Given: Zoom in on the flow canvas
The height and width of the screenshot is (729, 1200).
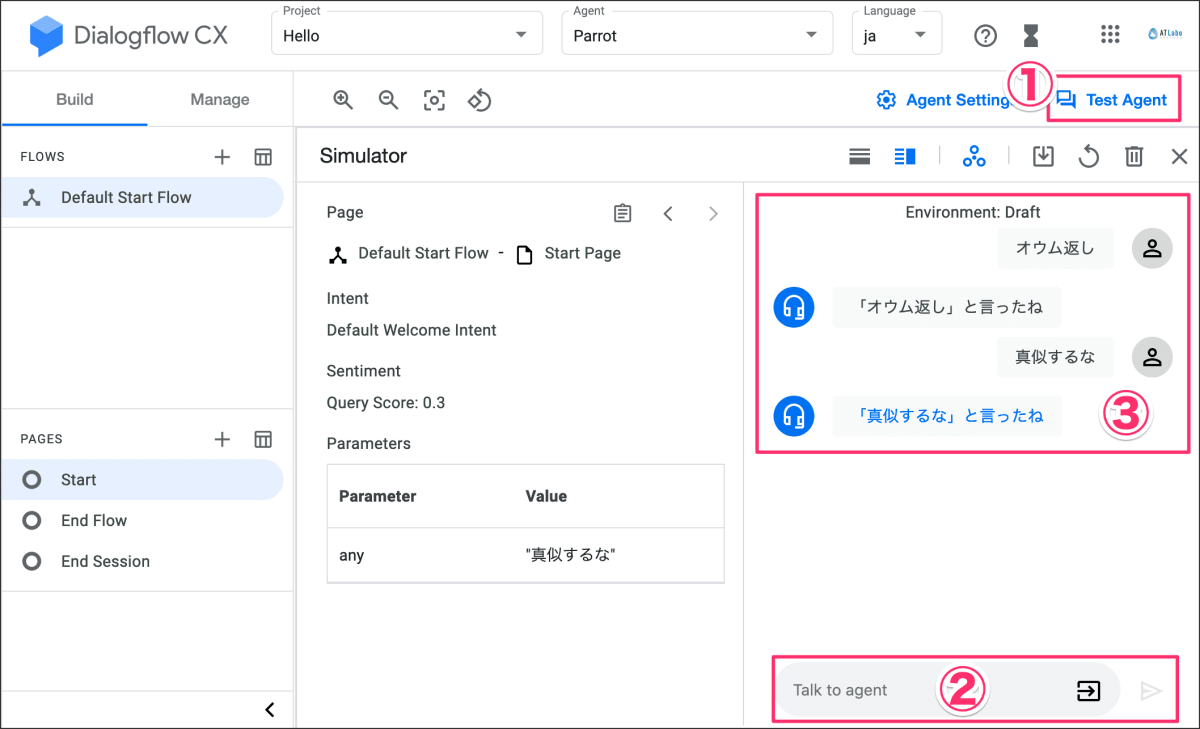Looking at the screenshot, I should click(343, 100).
